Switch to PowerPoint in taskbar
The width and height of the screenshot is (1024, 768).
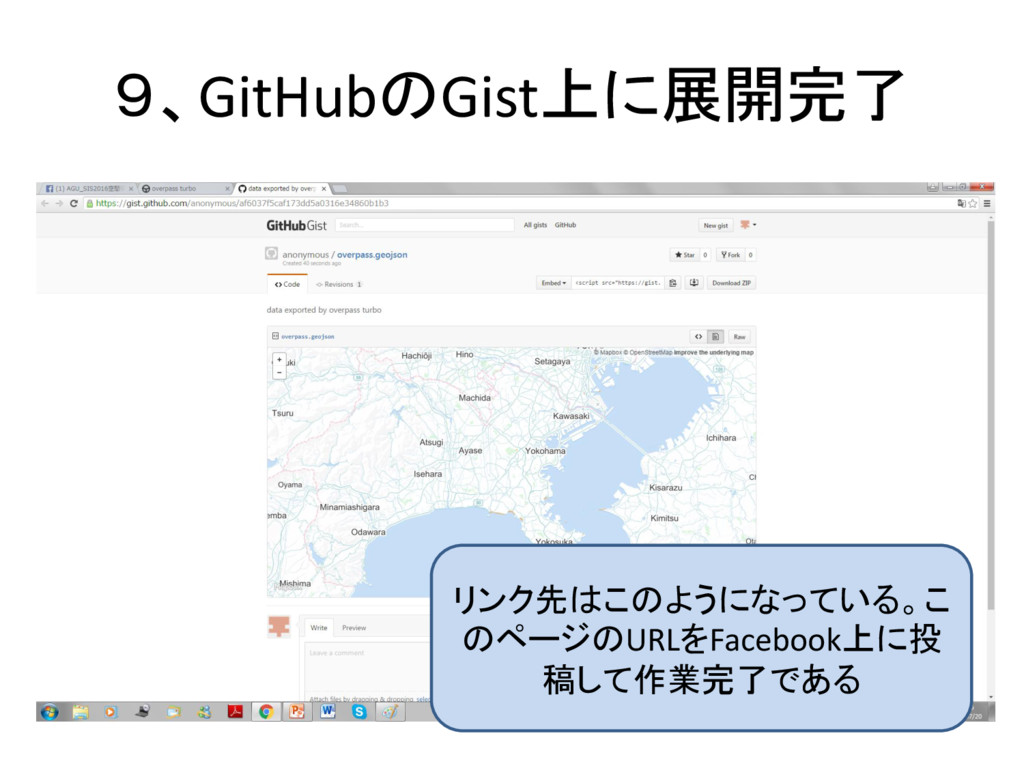(297, 712)
